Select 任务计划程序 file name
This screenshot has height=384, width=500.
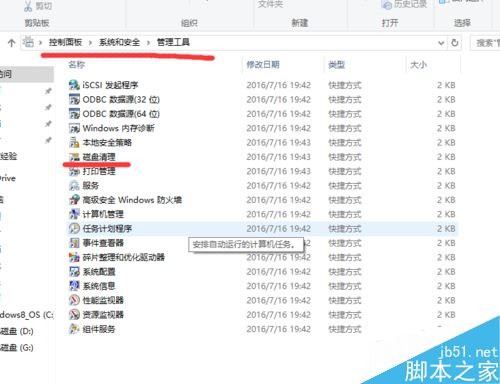click(107, 228)
